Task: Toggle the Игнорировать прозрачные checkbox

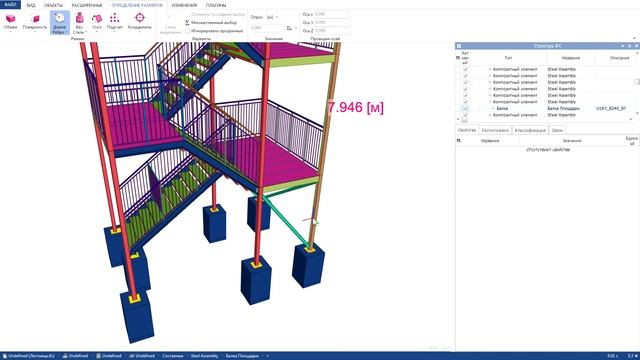Action: 187,31
